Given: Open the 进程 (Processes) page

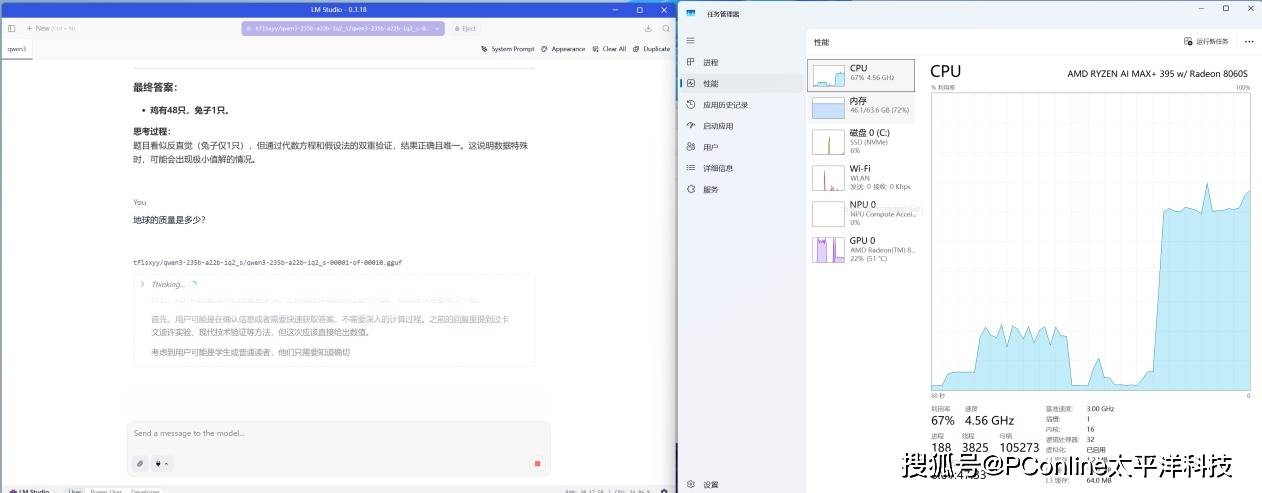Looking at the screenshot, I should pyautogui.click(x=710, y=62).
